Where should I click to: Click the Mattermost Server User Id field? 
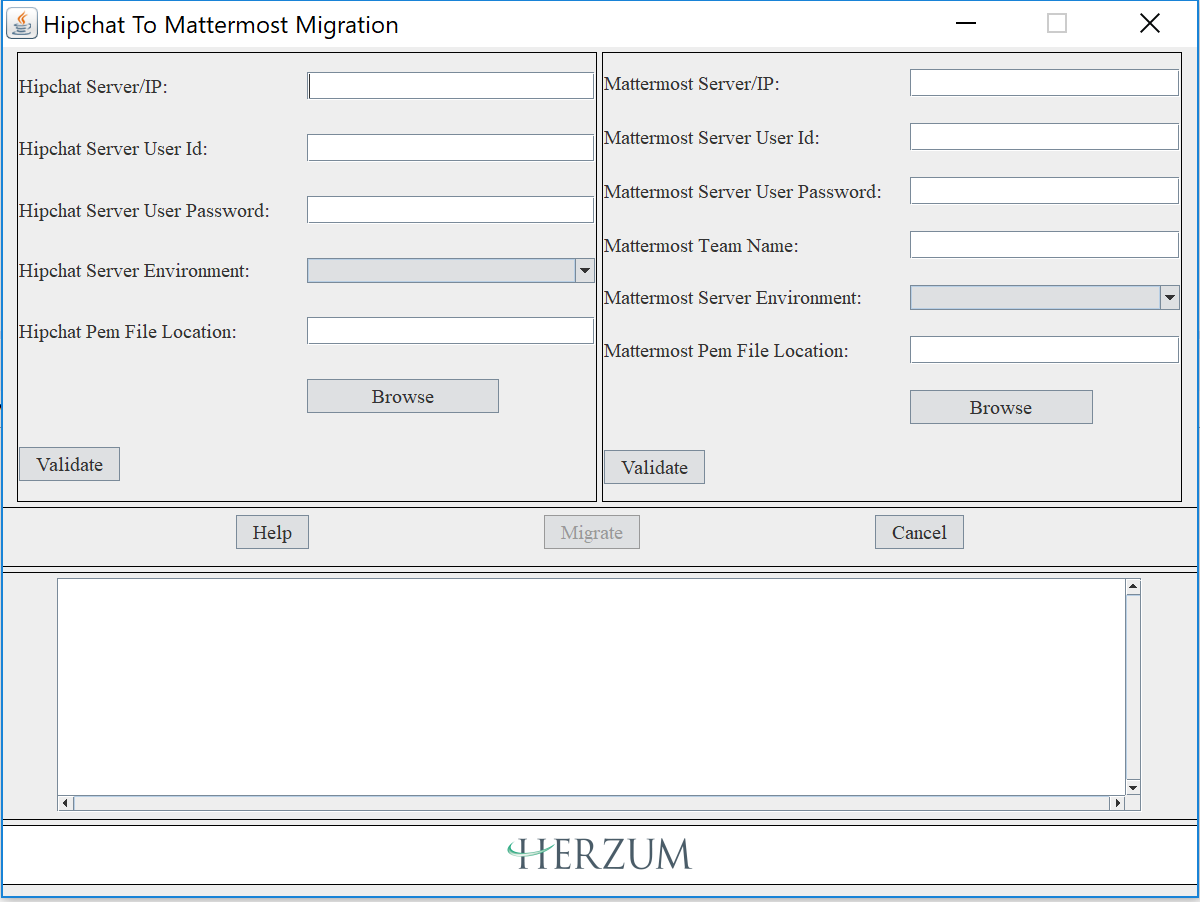[x=1044, y=137]
